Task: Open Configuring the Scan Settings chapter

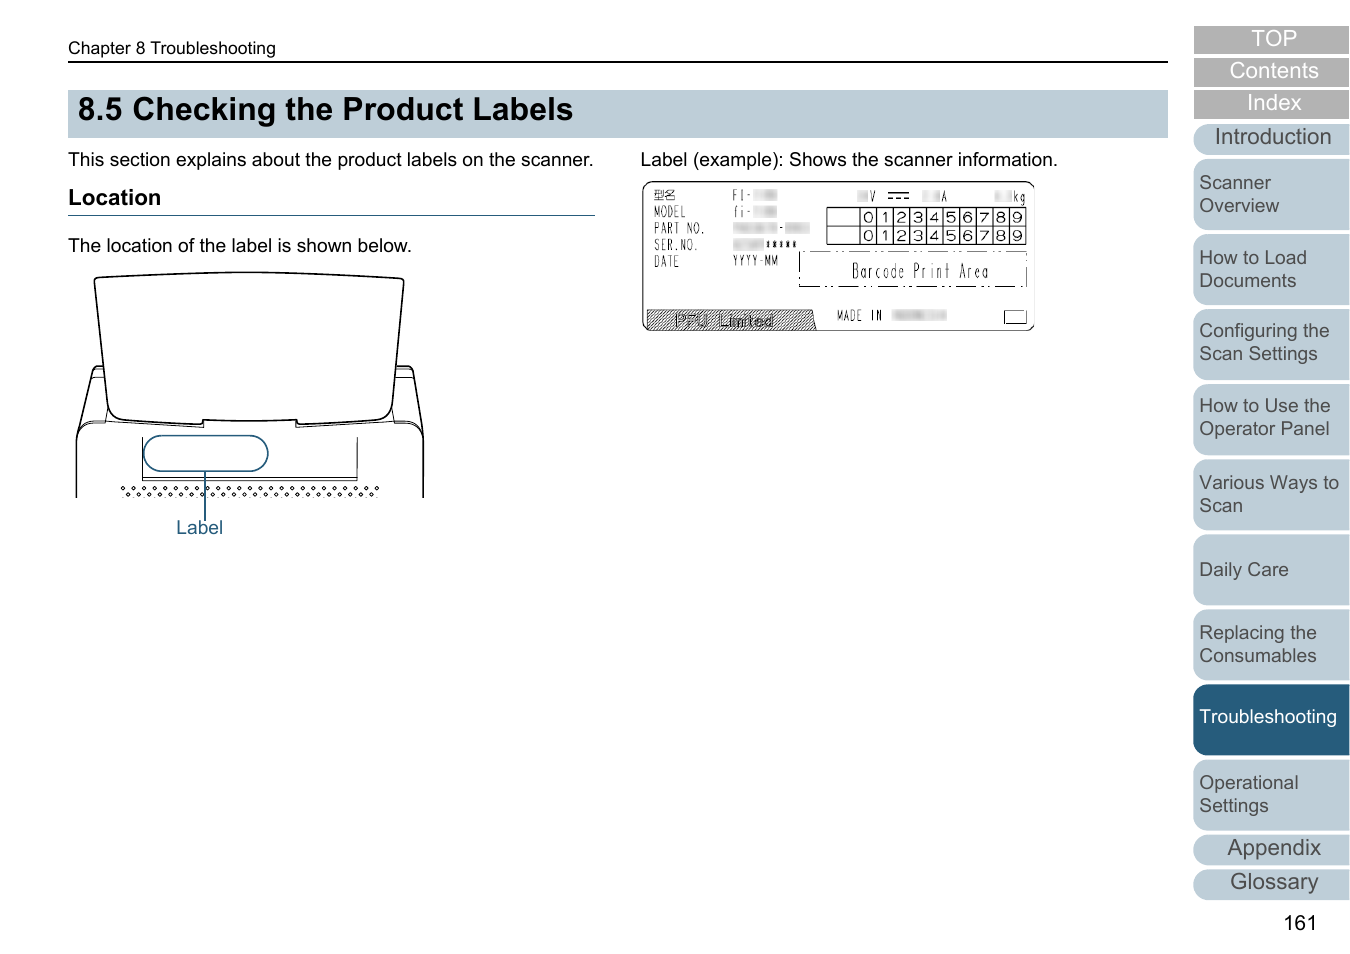Action: 1271,344
